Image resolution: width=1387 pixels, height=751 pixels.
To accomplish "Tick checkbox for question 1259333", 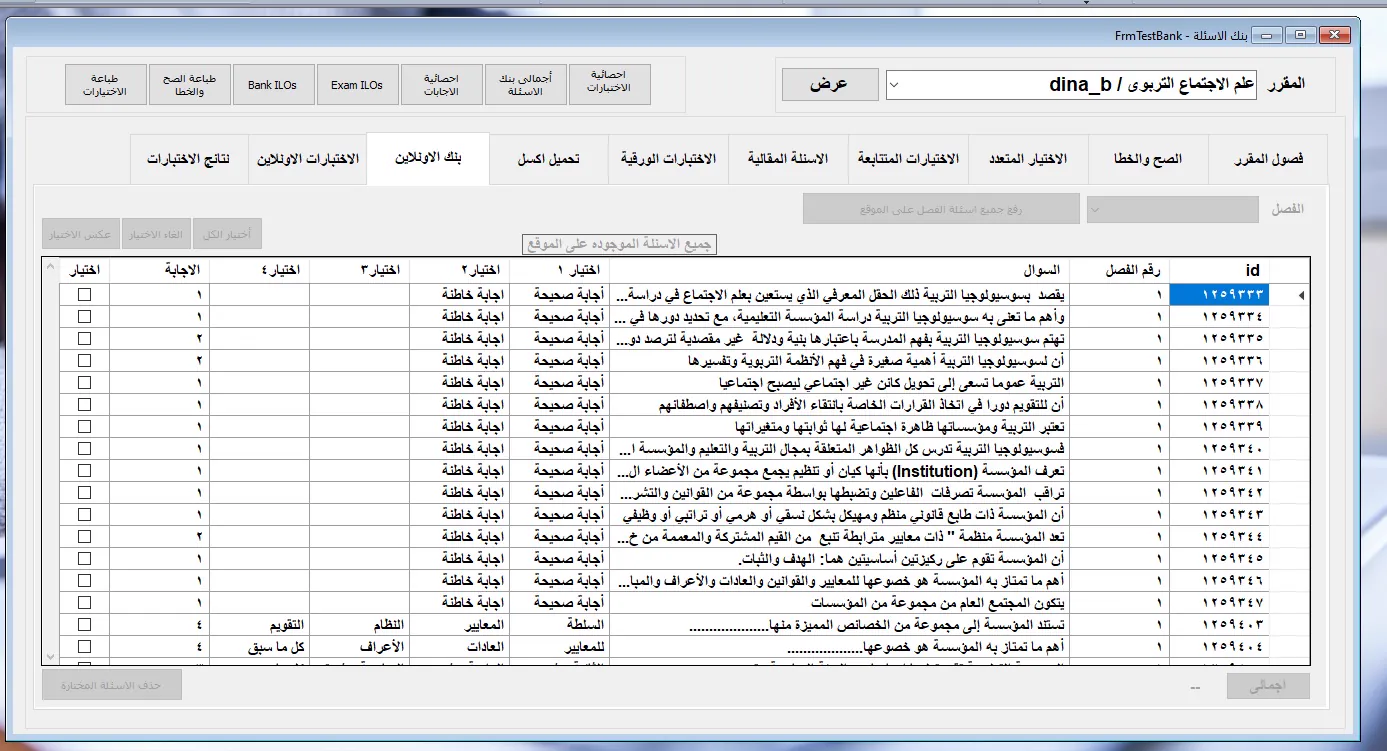I will 84,295.
